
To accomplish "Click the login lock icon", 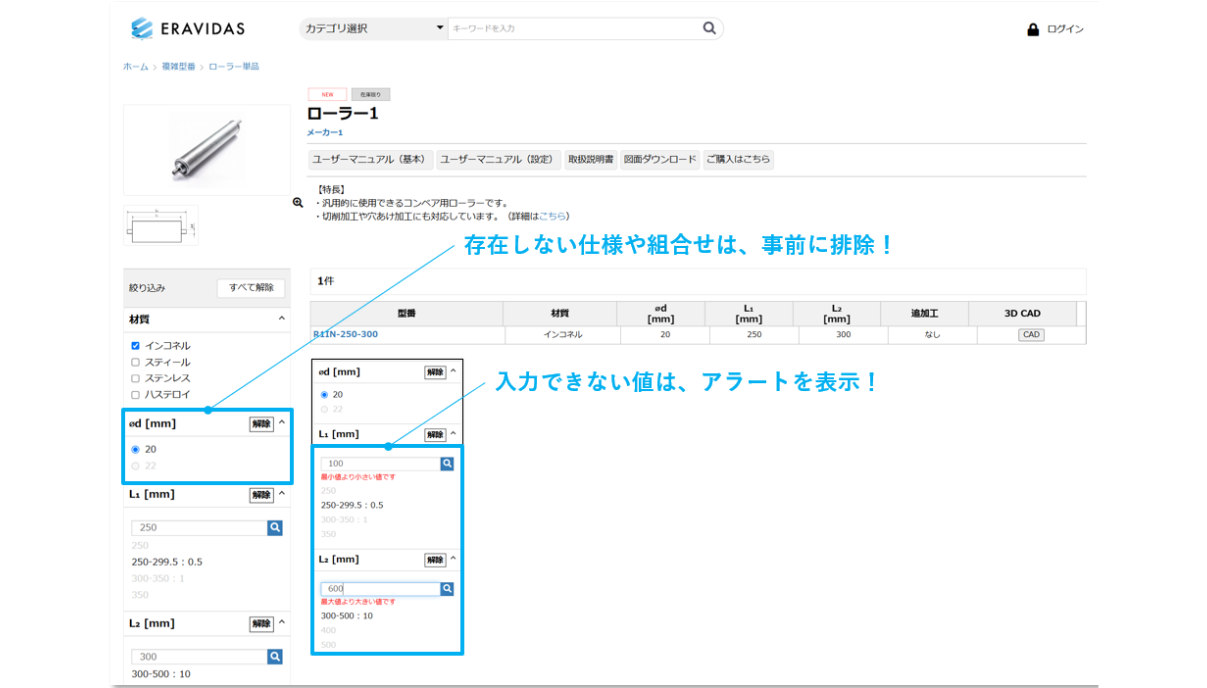I will (1033, 30).
